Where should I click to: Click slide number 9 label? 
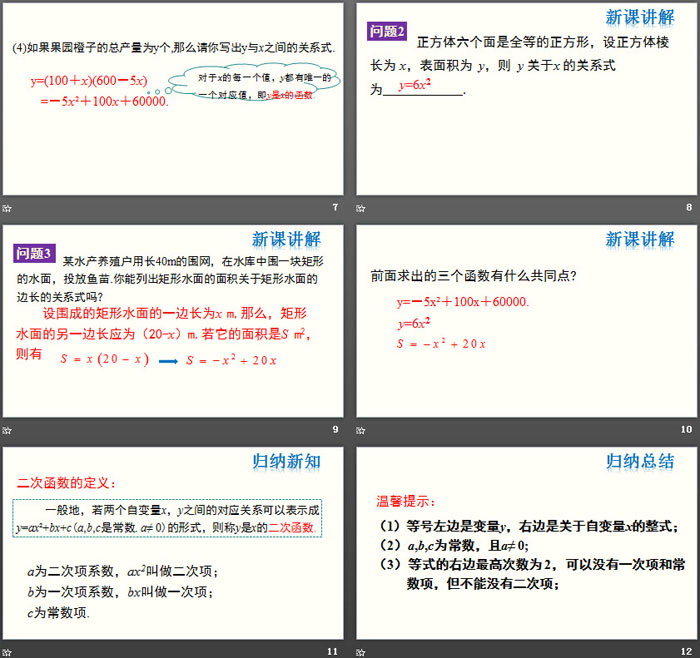coord(335,430)
